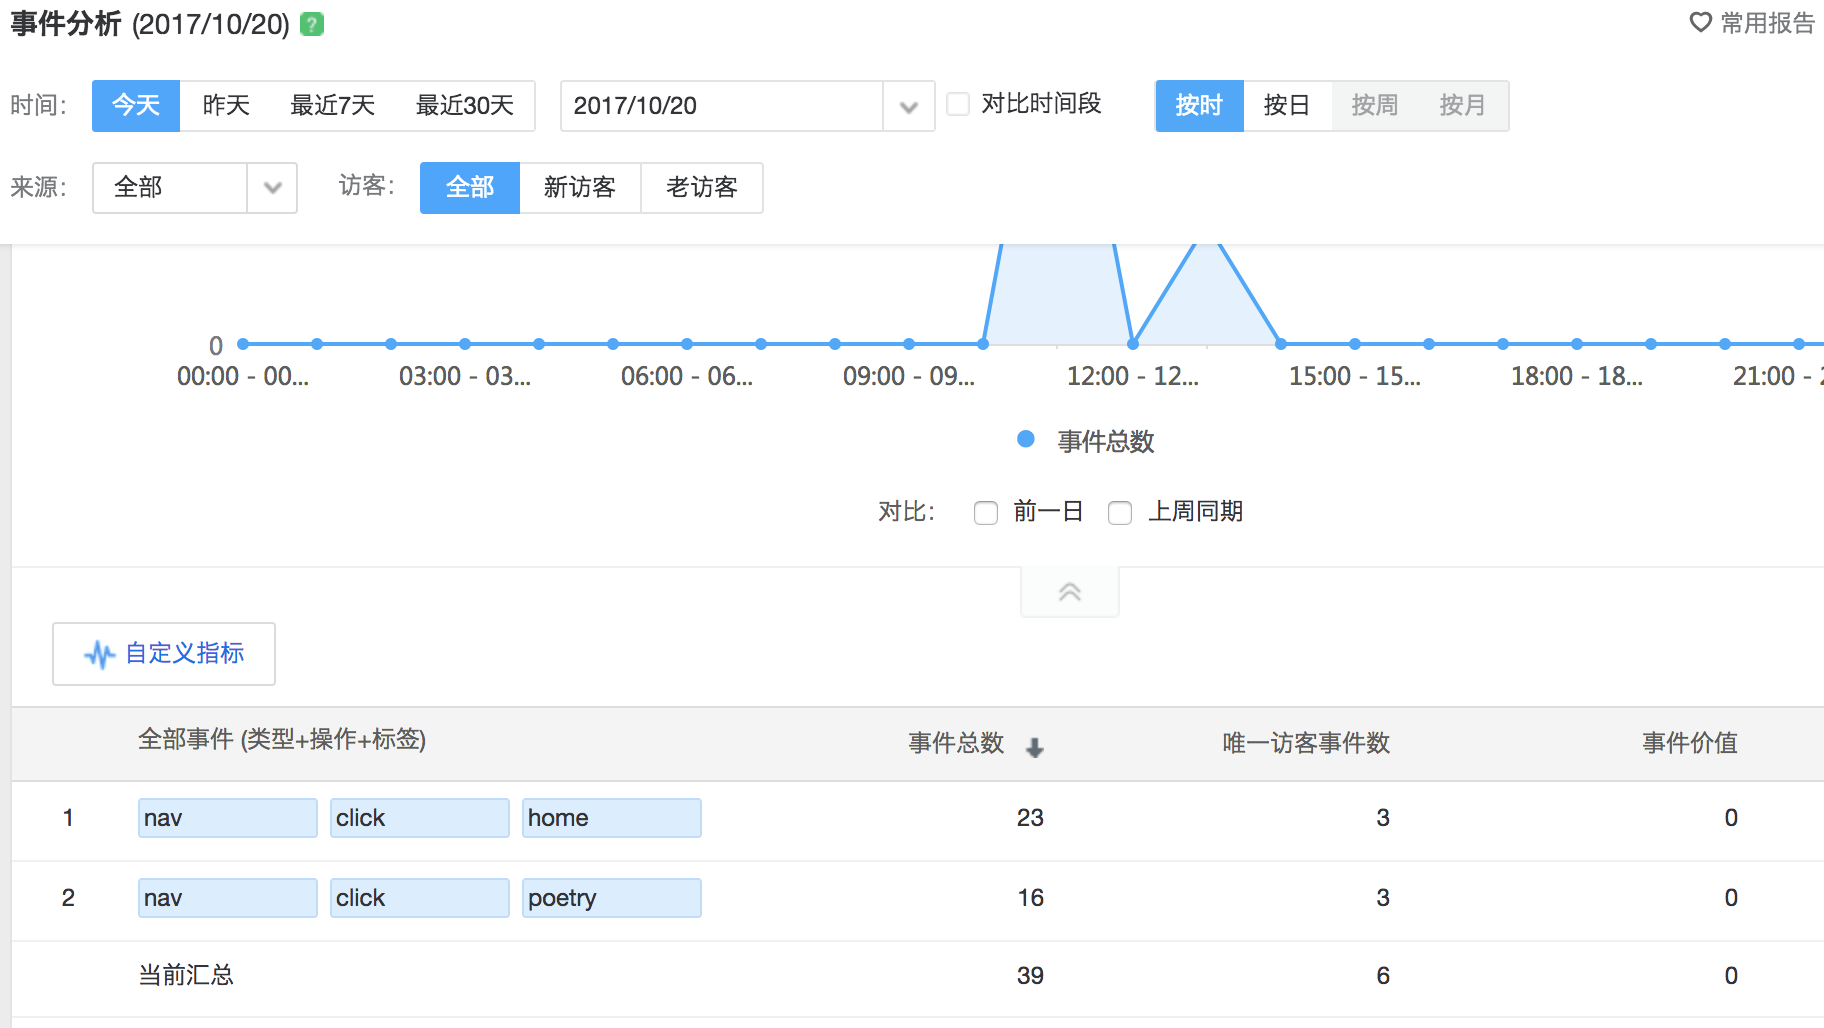Select the 最近30天 time tab

click(x=465, y=106)
